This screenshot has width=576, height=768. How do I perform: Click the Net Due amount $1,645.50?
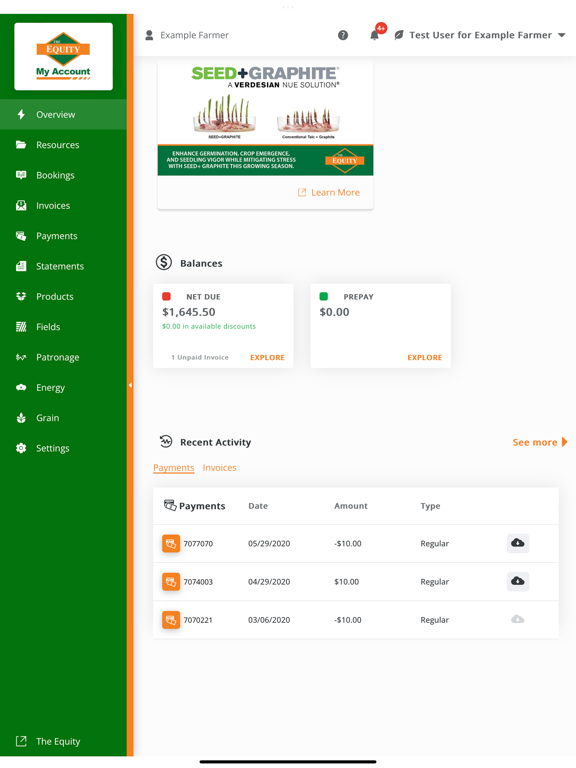(x=189, y=312)
